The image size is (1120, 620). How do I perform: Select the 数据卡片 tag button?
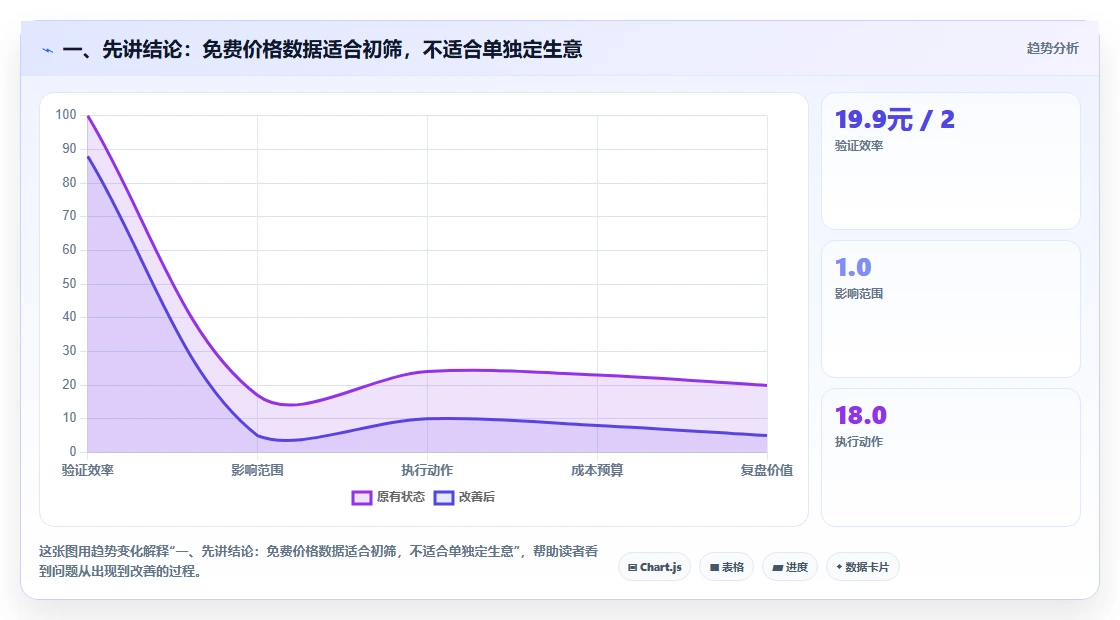pyautogui.click(x=863, y=567)
